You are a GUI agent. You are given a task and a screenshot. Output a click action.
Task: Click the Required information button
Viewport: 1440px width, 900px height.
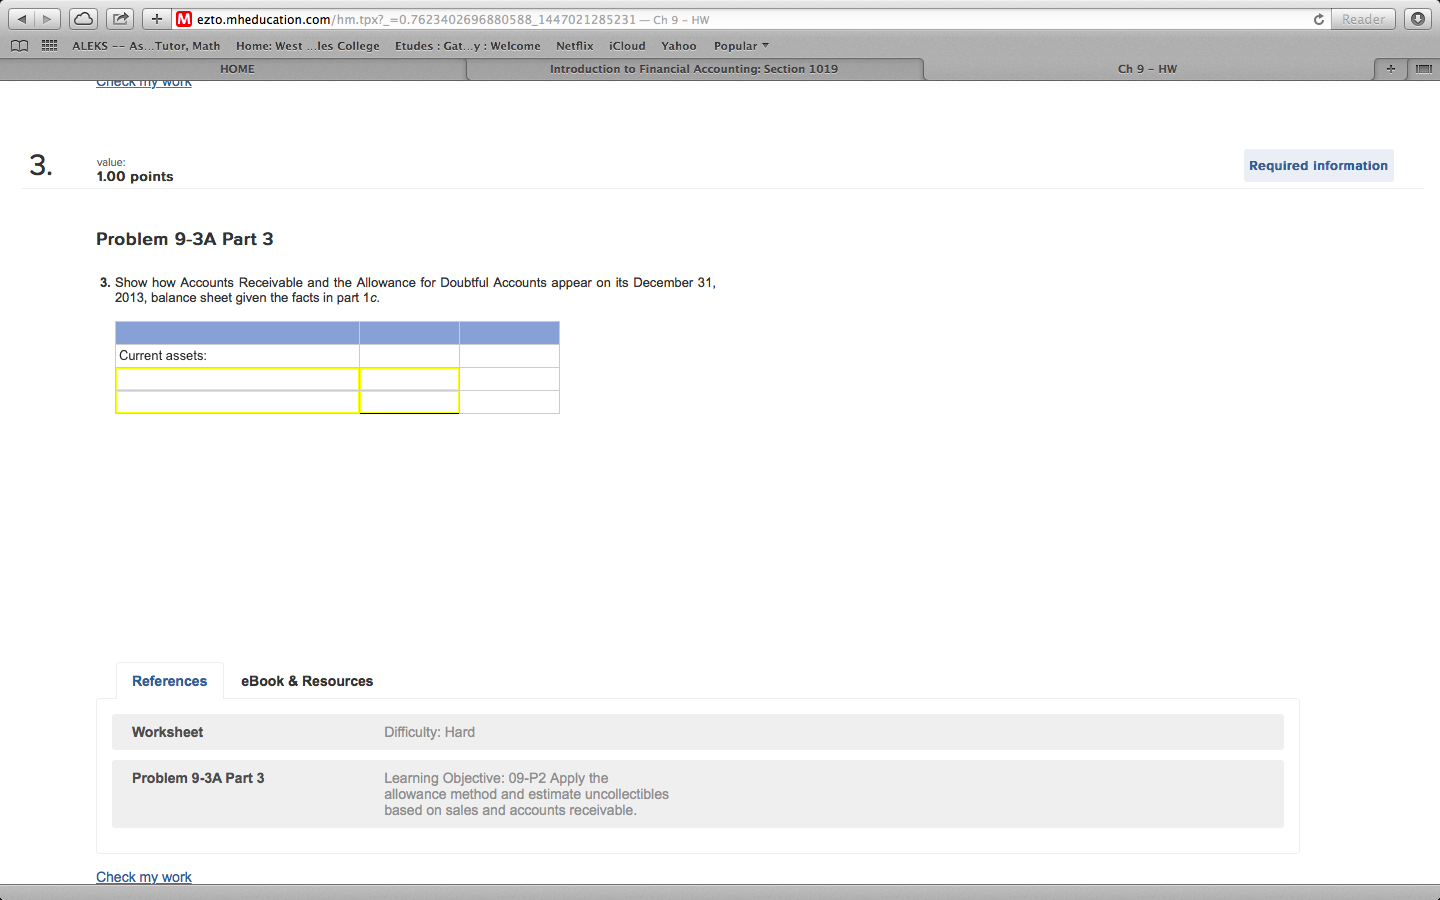click(1318, 166)
